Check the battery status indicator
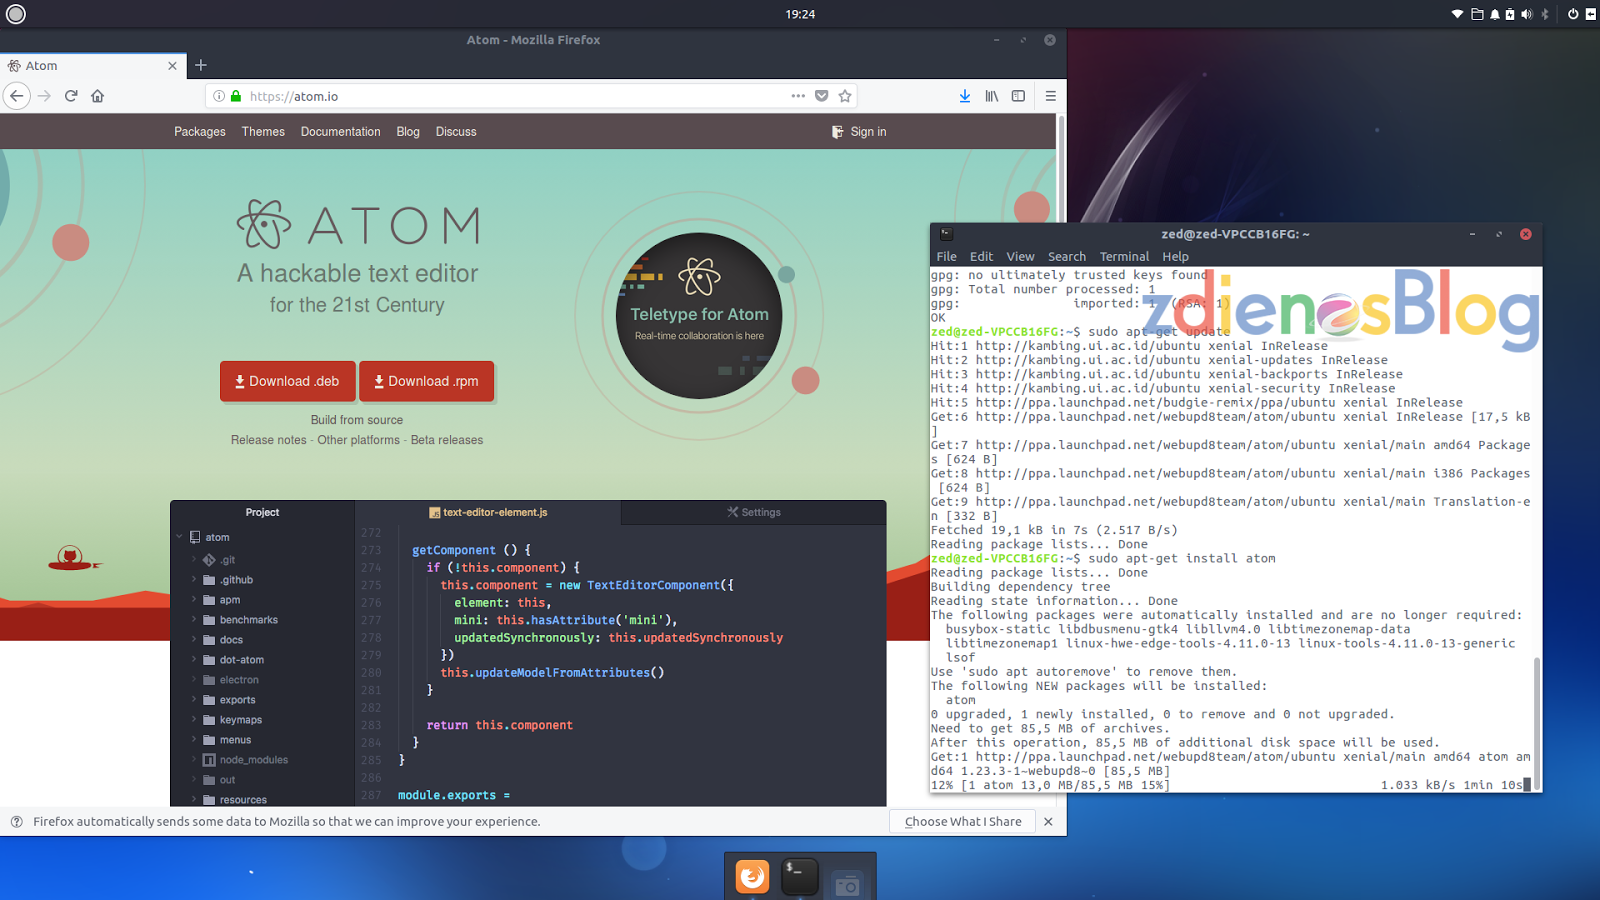This screenshot has height=900, width=1600. click(1510, 14)
